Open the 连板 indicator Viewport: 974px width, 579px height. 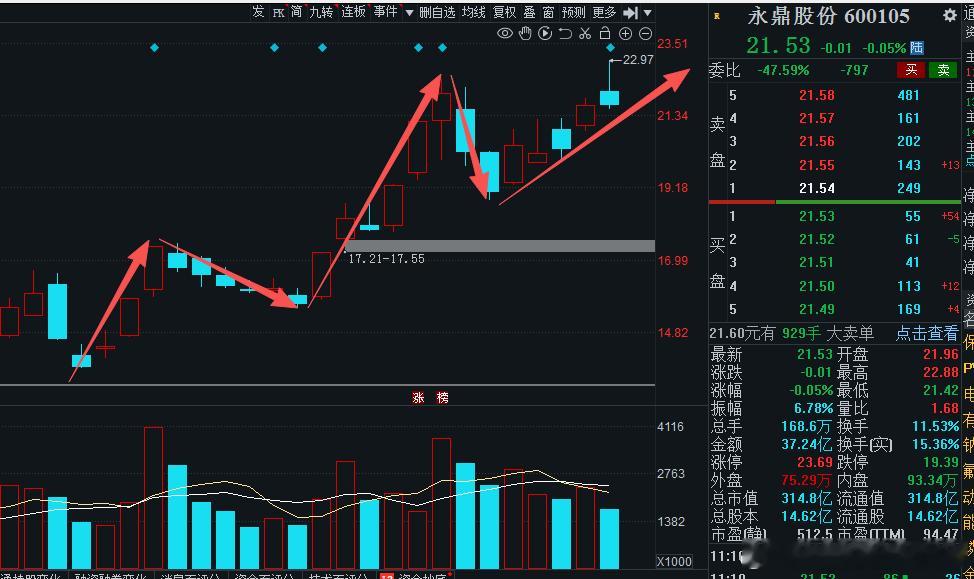point(353,12)
